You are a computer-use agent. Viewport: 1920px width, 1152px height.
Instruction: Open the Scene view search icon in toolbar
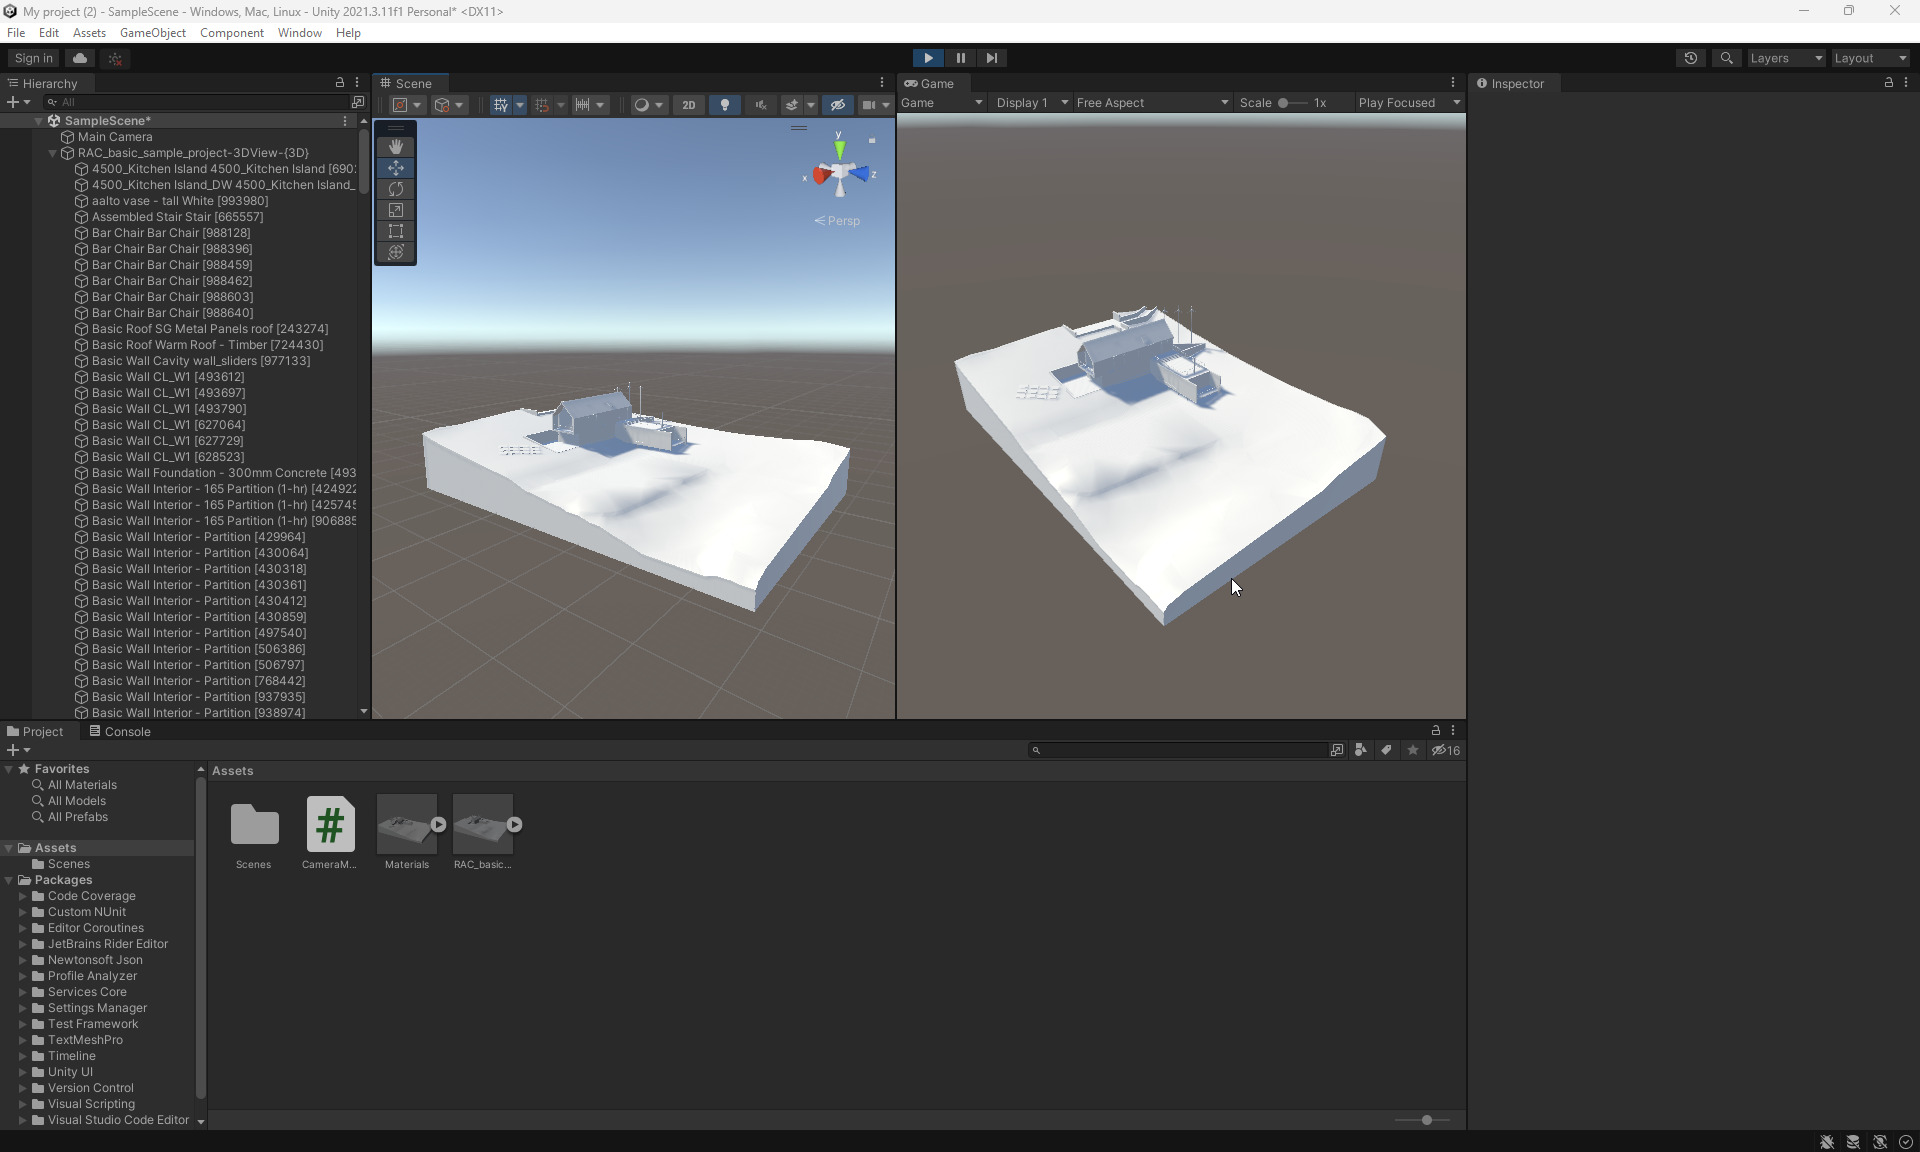pyautogui.click(x=1727, y=58)
